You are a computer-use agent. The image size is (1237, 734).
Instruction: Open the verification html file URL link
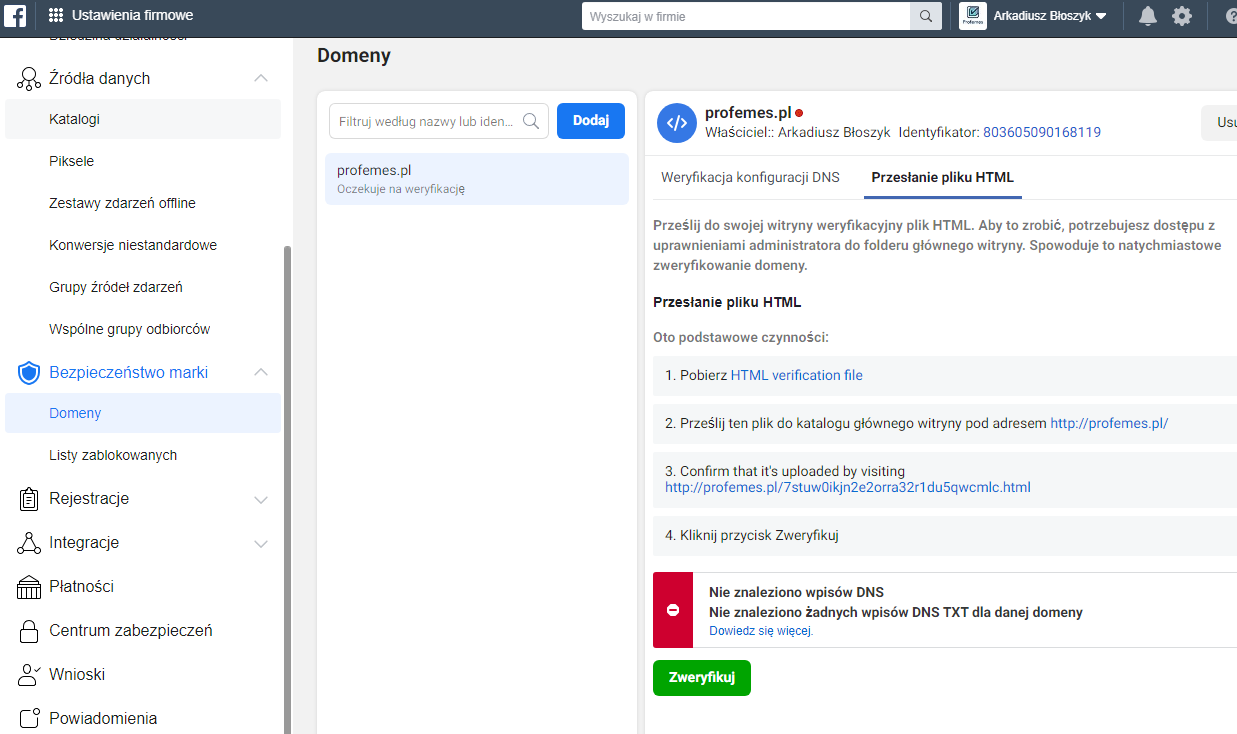[x=848, y=488]
